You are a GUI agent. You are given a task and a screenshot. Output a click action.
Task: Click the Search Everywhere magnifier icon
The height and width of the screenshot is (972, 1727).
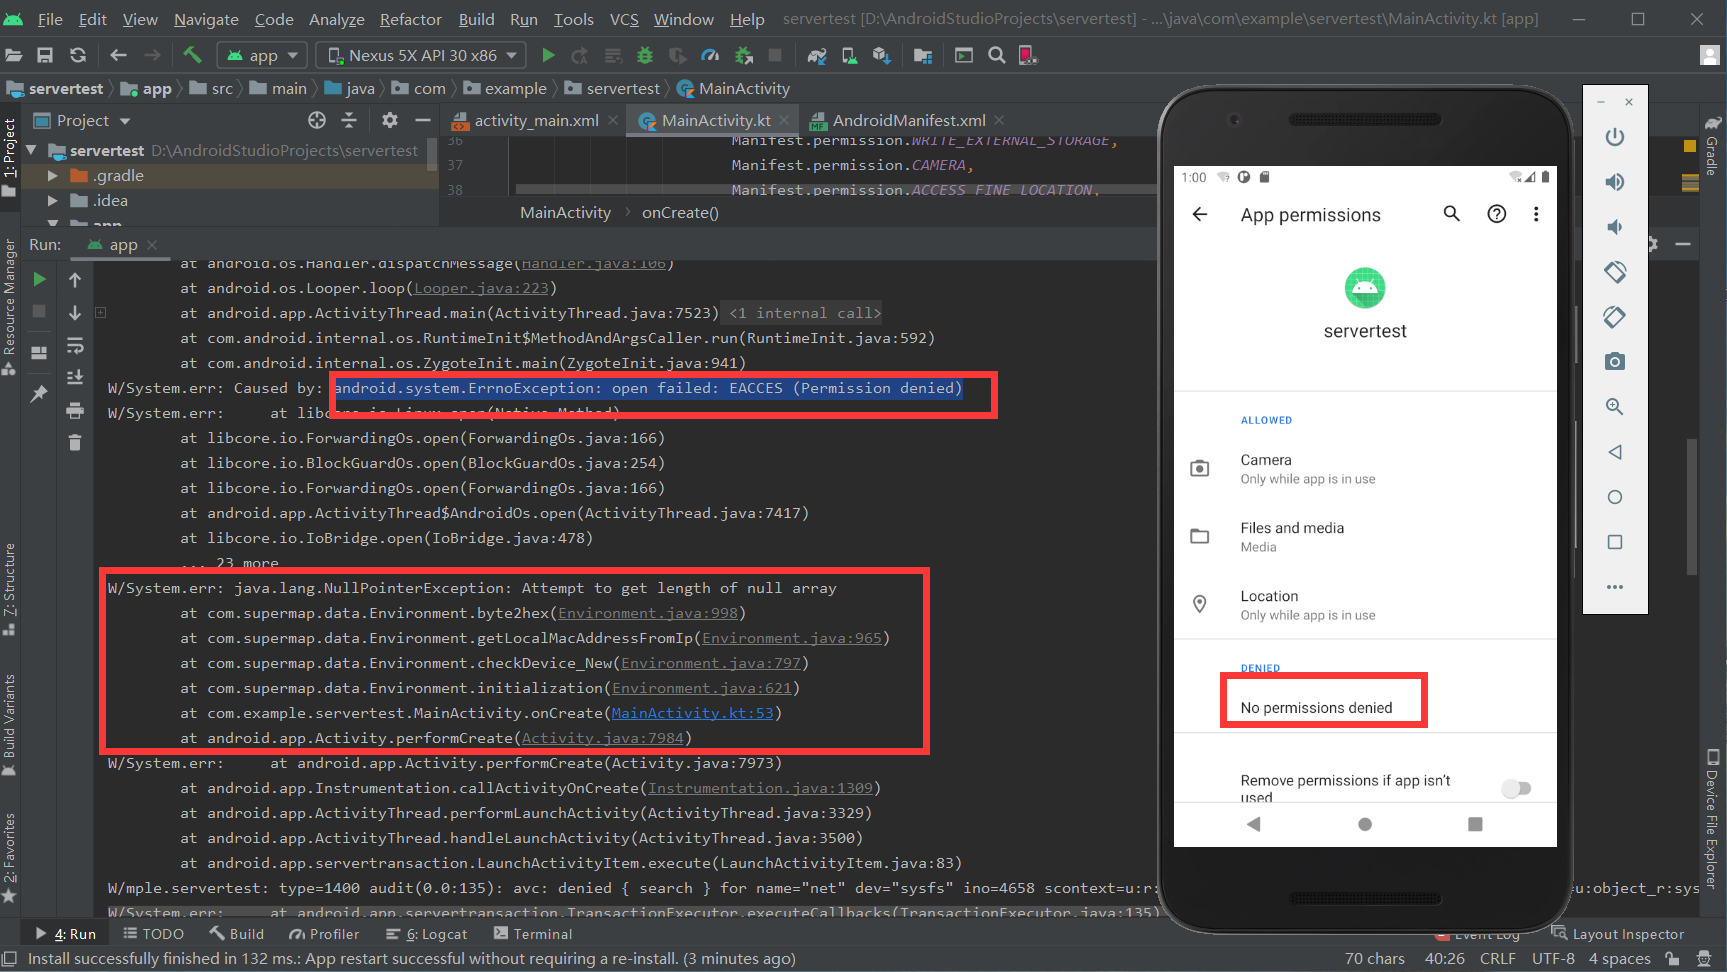click(997, 55)
